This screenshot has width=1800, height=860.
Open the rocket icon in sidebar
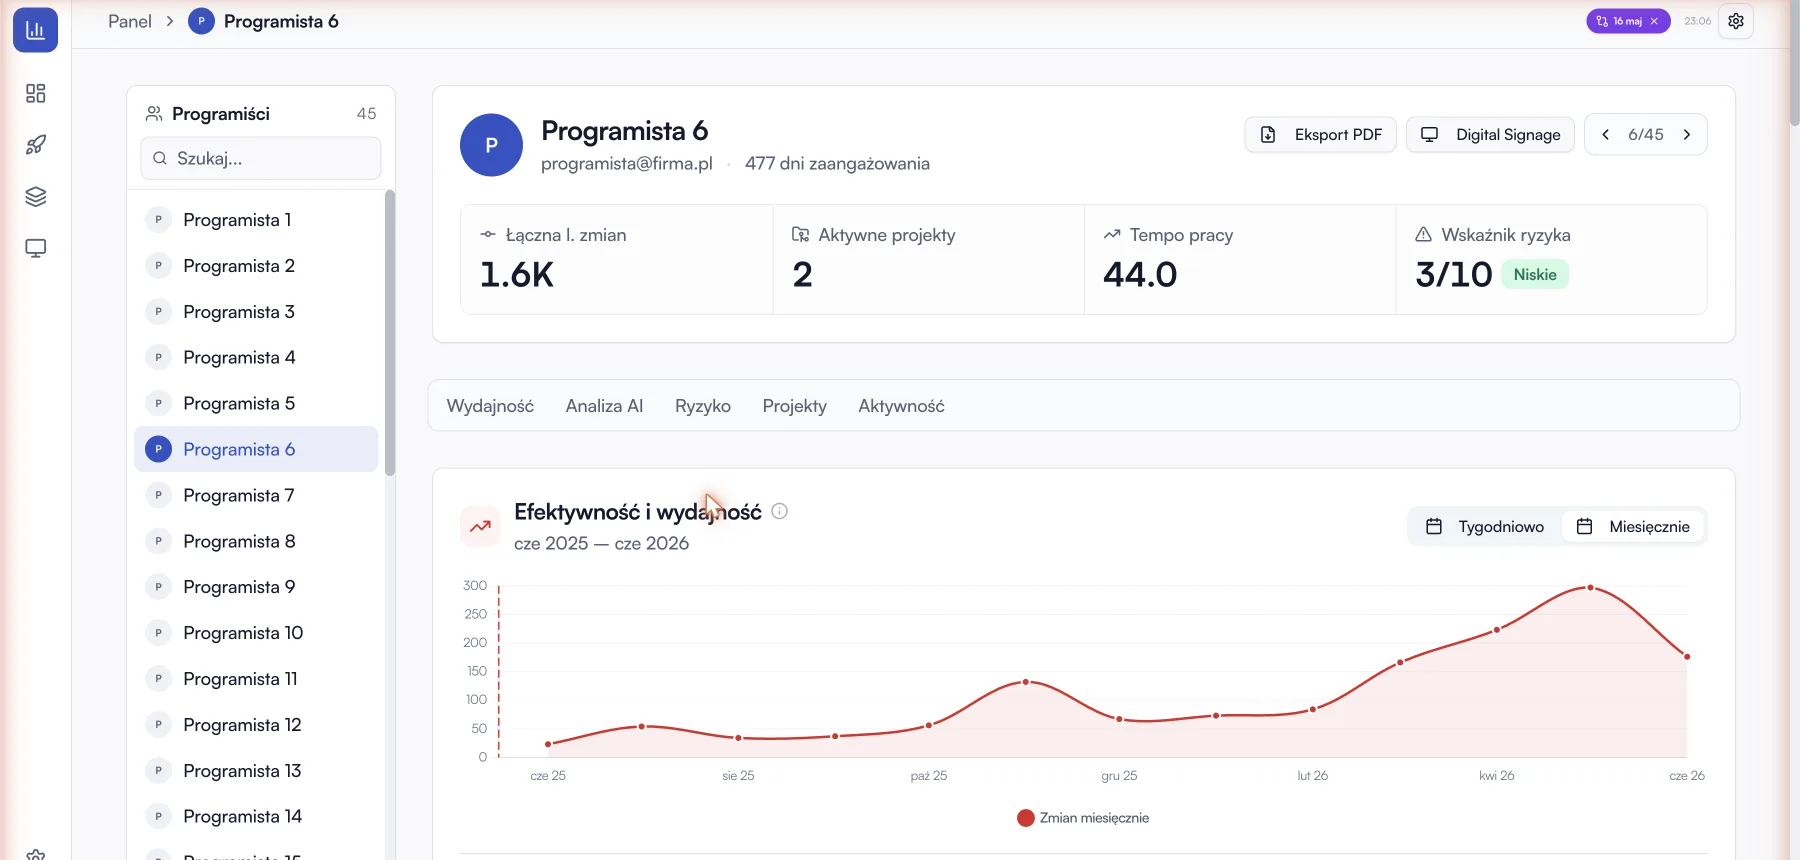[x=36, y=145]
